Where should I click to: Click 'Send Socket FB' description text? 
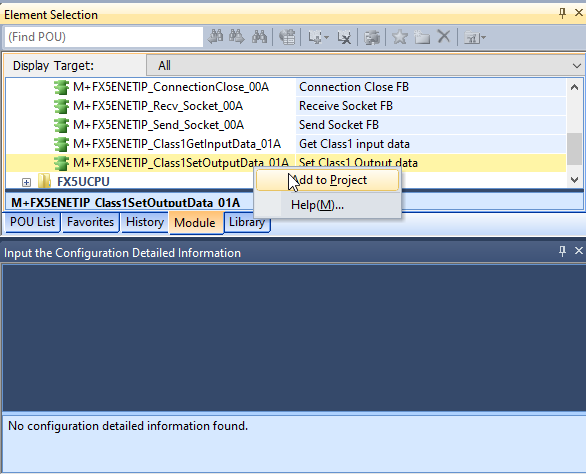tap(339, 125)
